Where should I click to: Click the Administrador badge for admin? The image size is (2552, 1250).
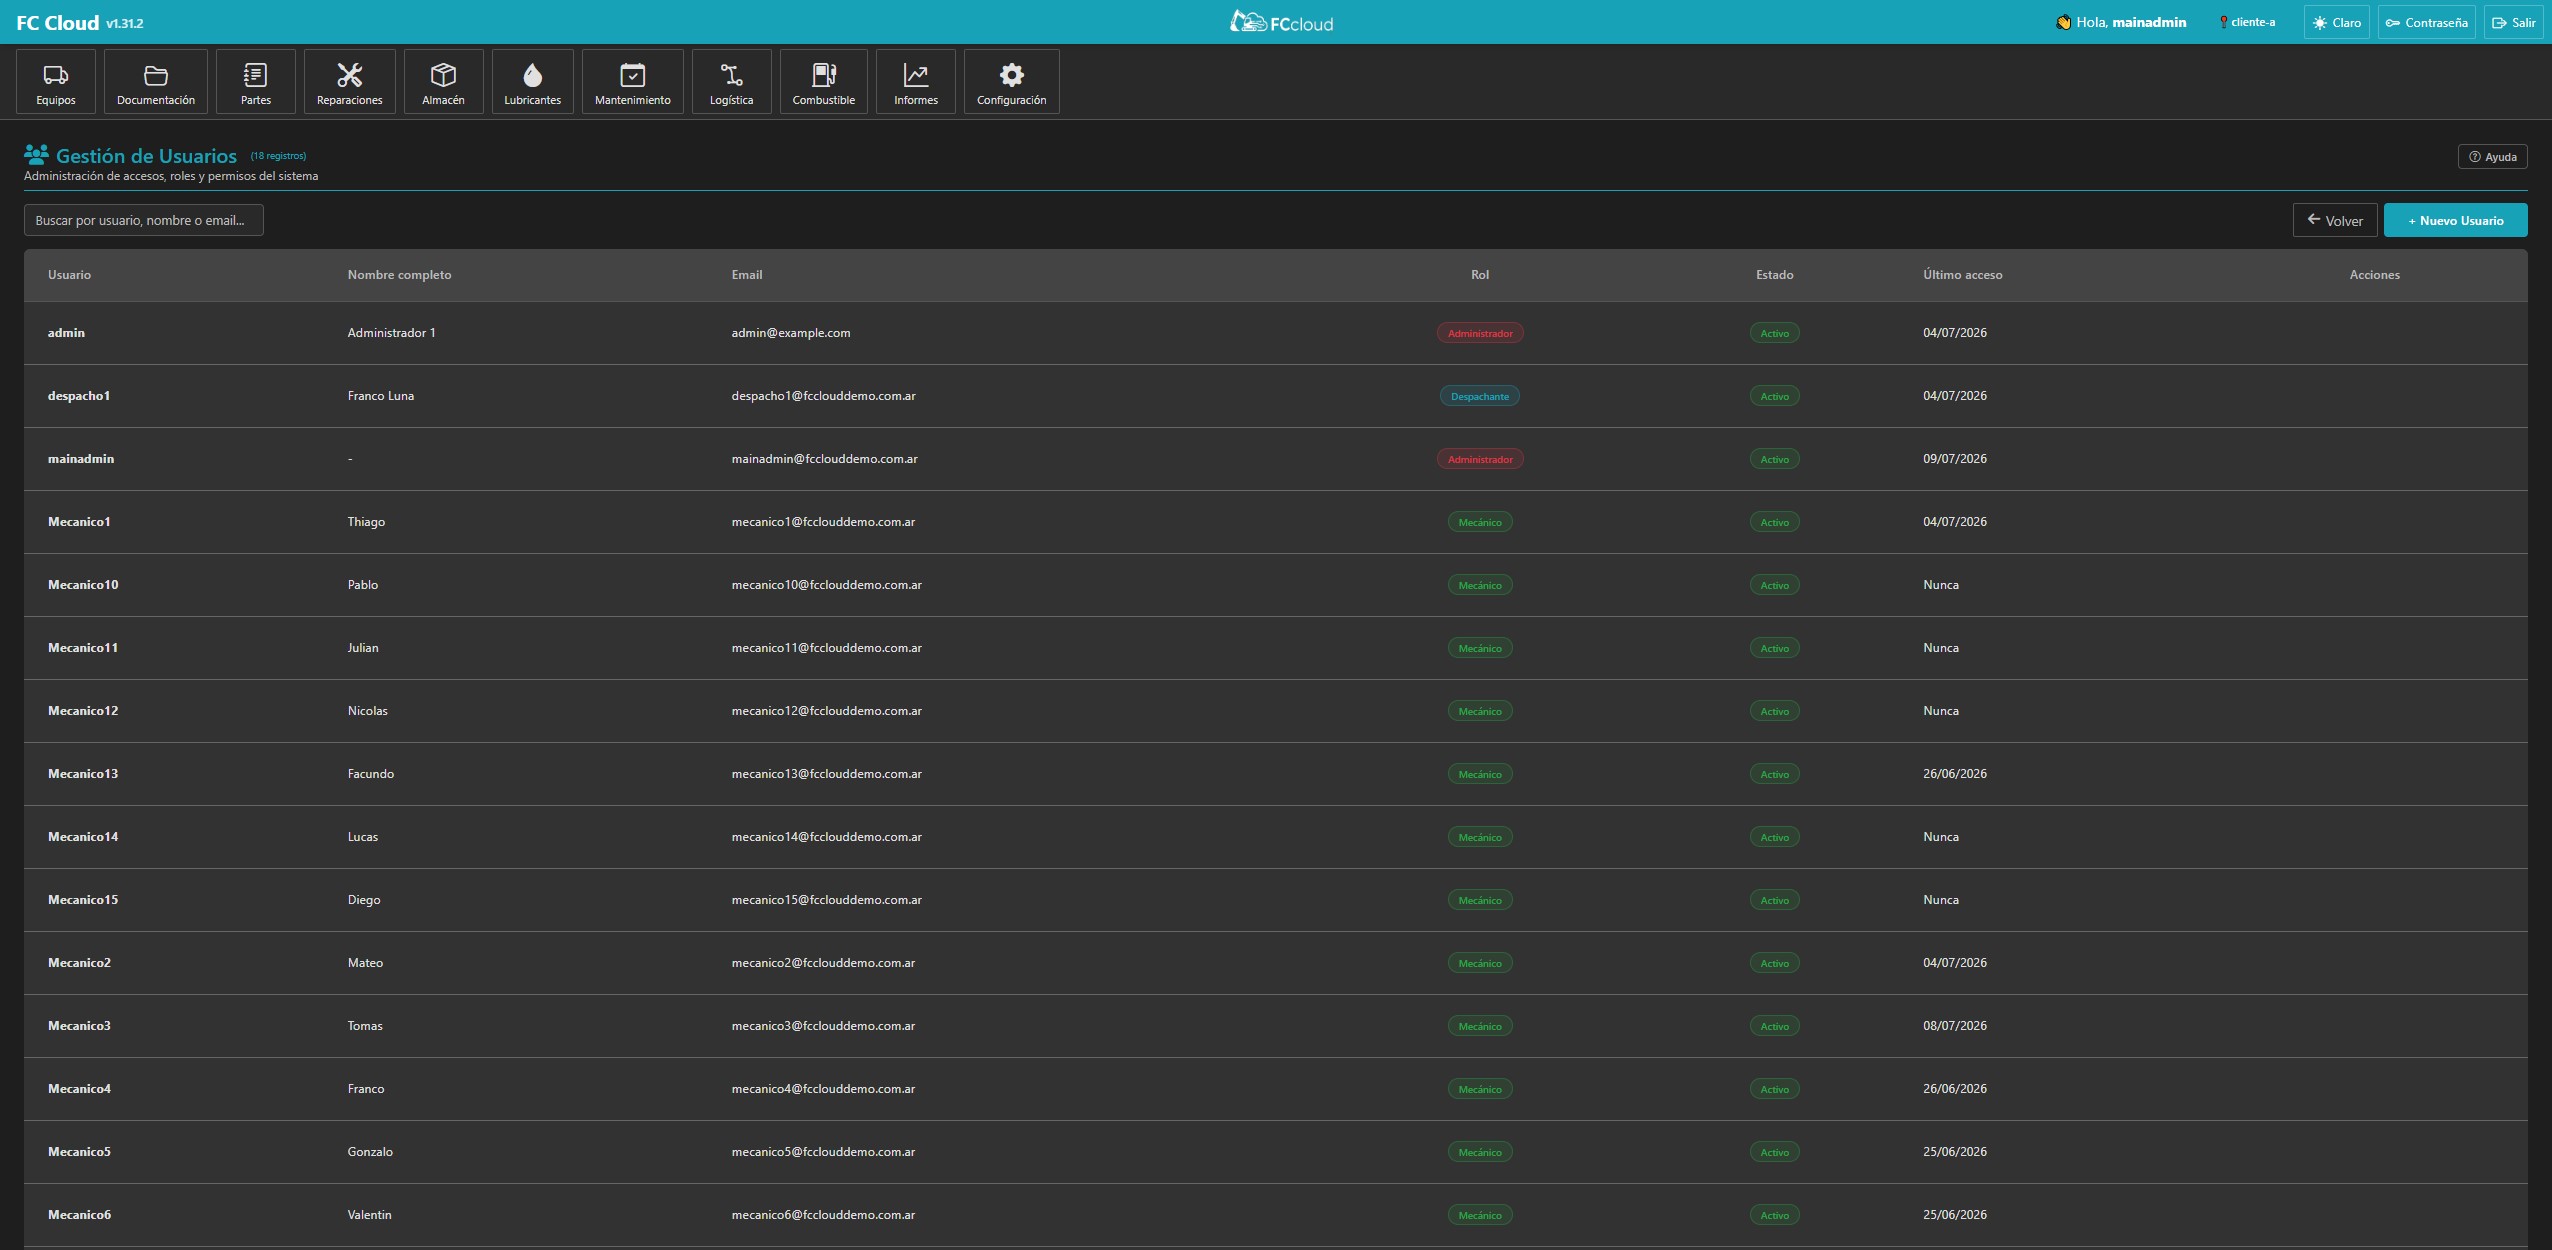tap(1480, 333)
